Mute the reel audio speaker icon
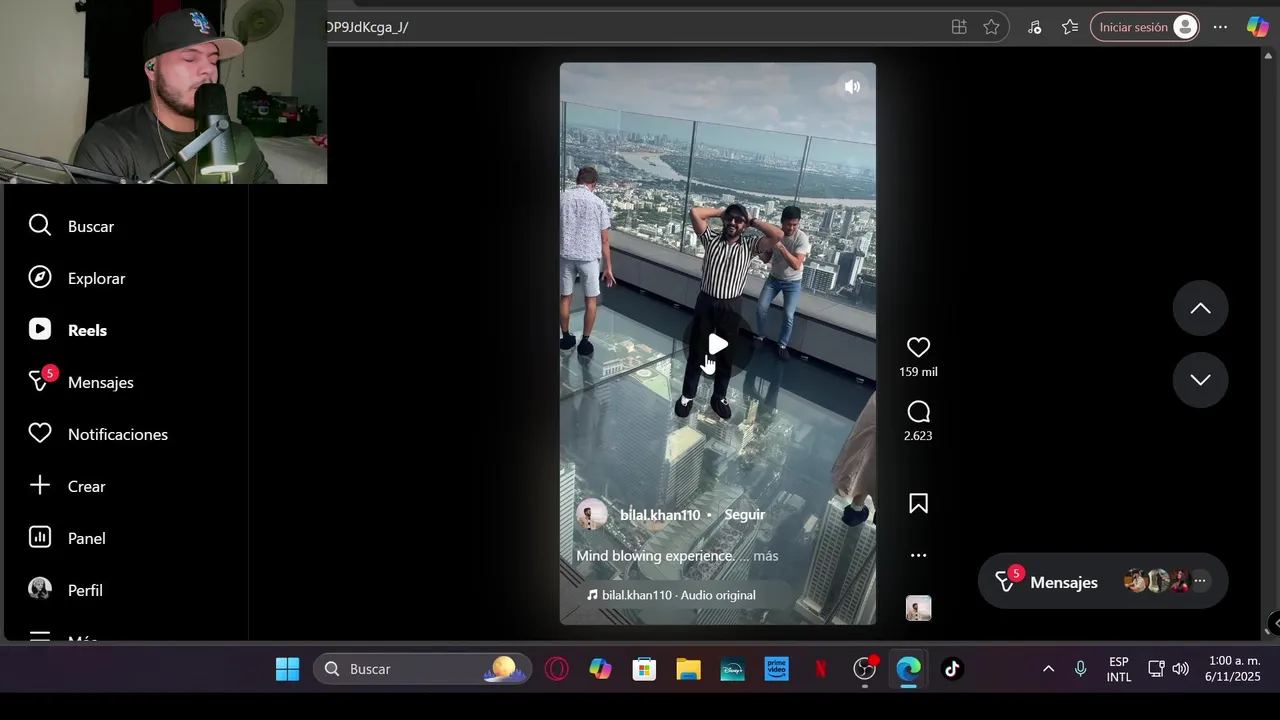This screenshot has width=1280, height=720. [x=852, y=87]
